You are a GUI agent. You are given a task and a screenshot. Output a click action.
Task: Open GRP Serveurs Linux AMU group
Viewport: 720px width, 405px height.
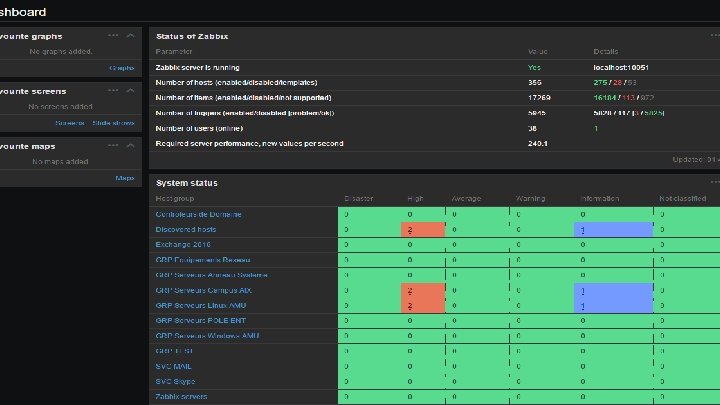click(201, 305)
